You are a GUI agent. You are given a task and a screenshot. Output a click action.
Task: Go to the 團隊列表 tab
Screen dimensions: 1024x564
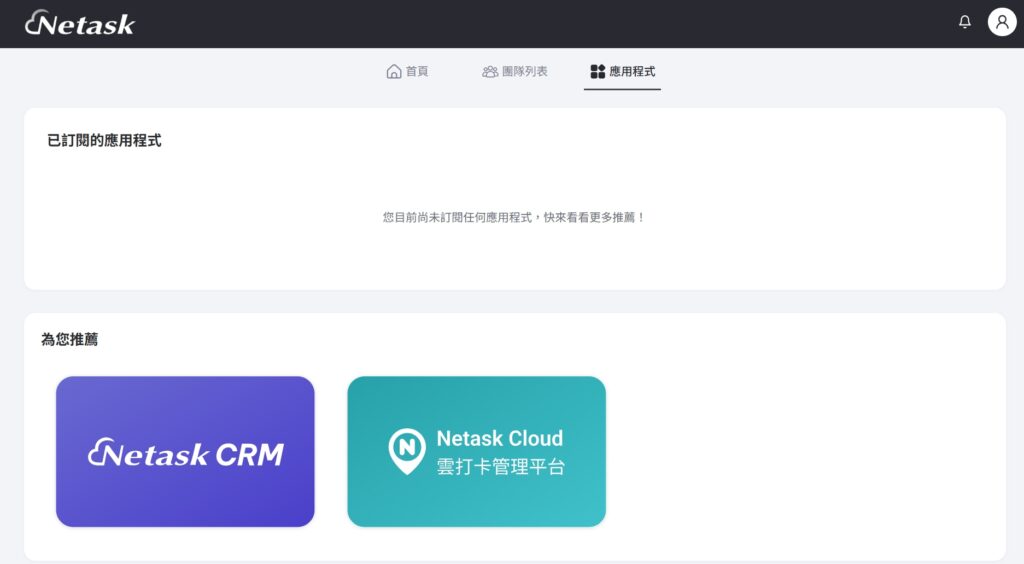[x=523, y=72]
